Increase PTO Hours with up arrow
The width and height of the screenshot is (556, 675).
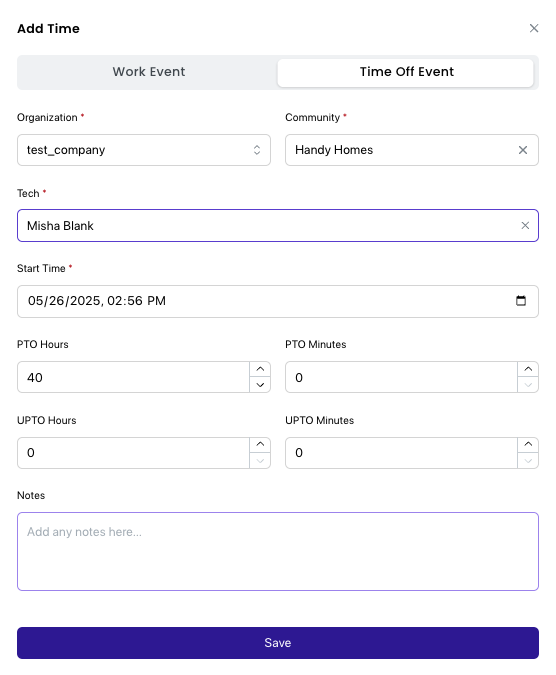point(260,369)
